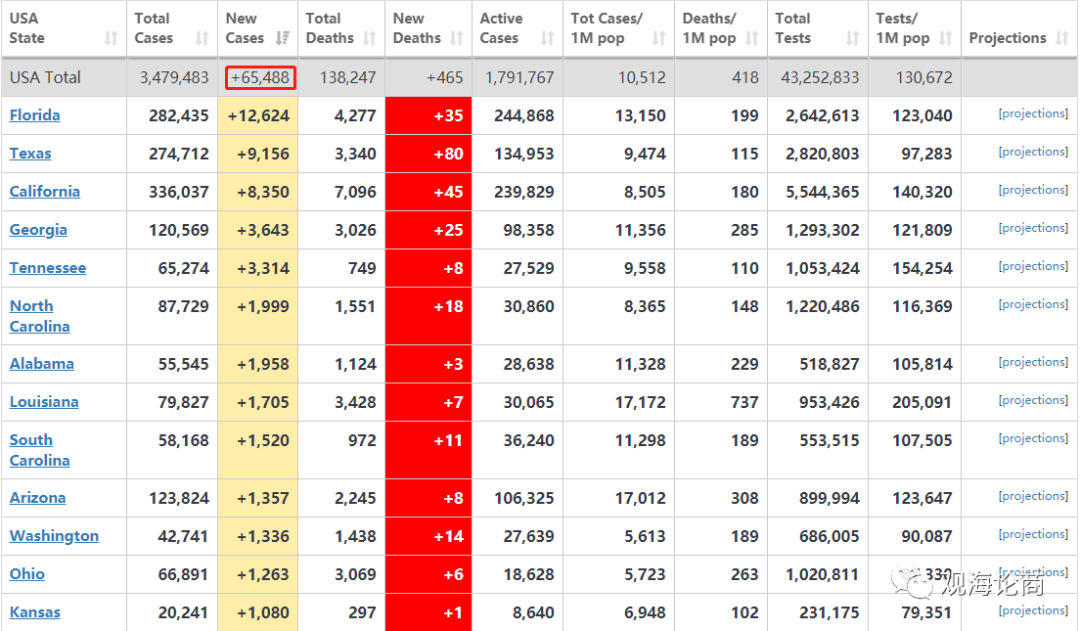This screenshot has height=631, width=1080.
Task: Click the USA Total row label
Action: tap(45, 77)
